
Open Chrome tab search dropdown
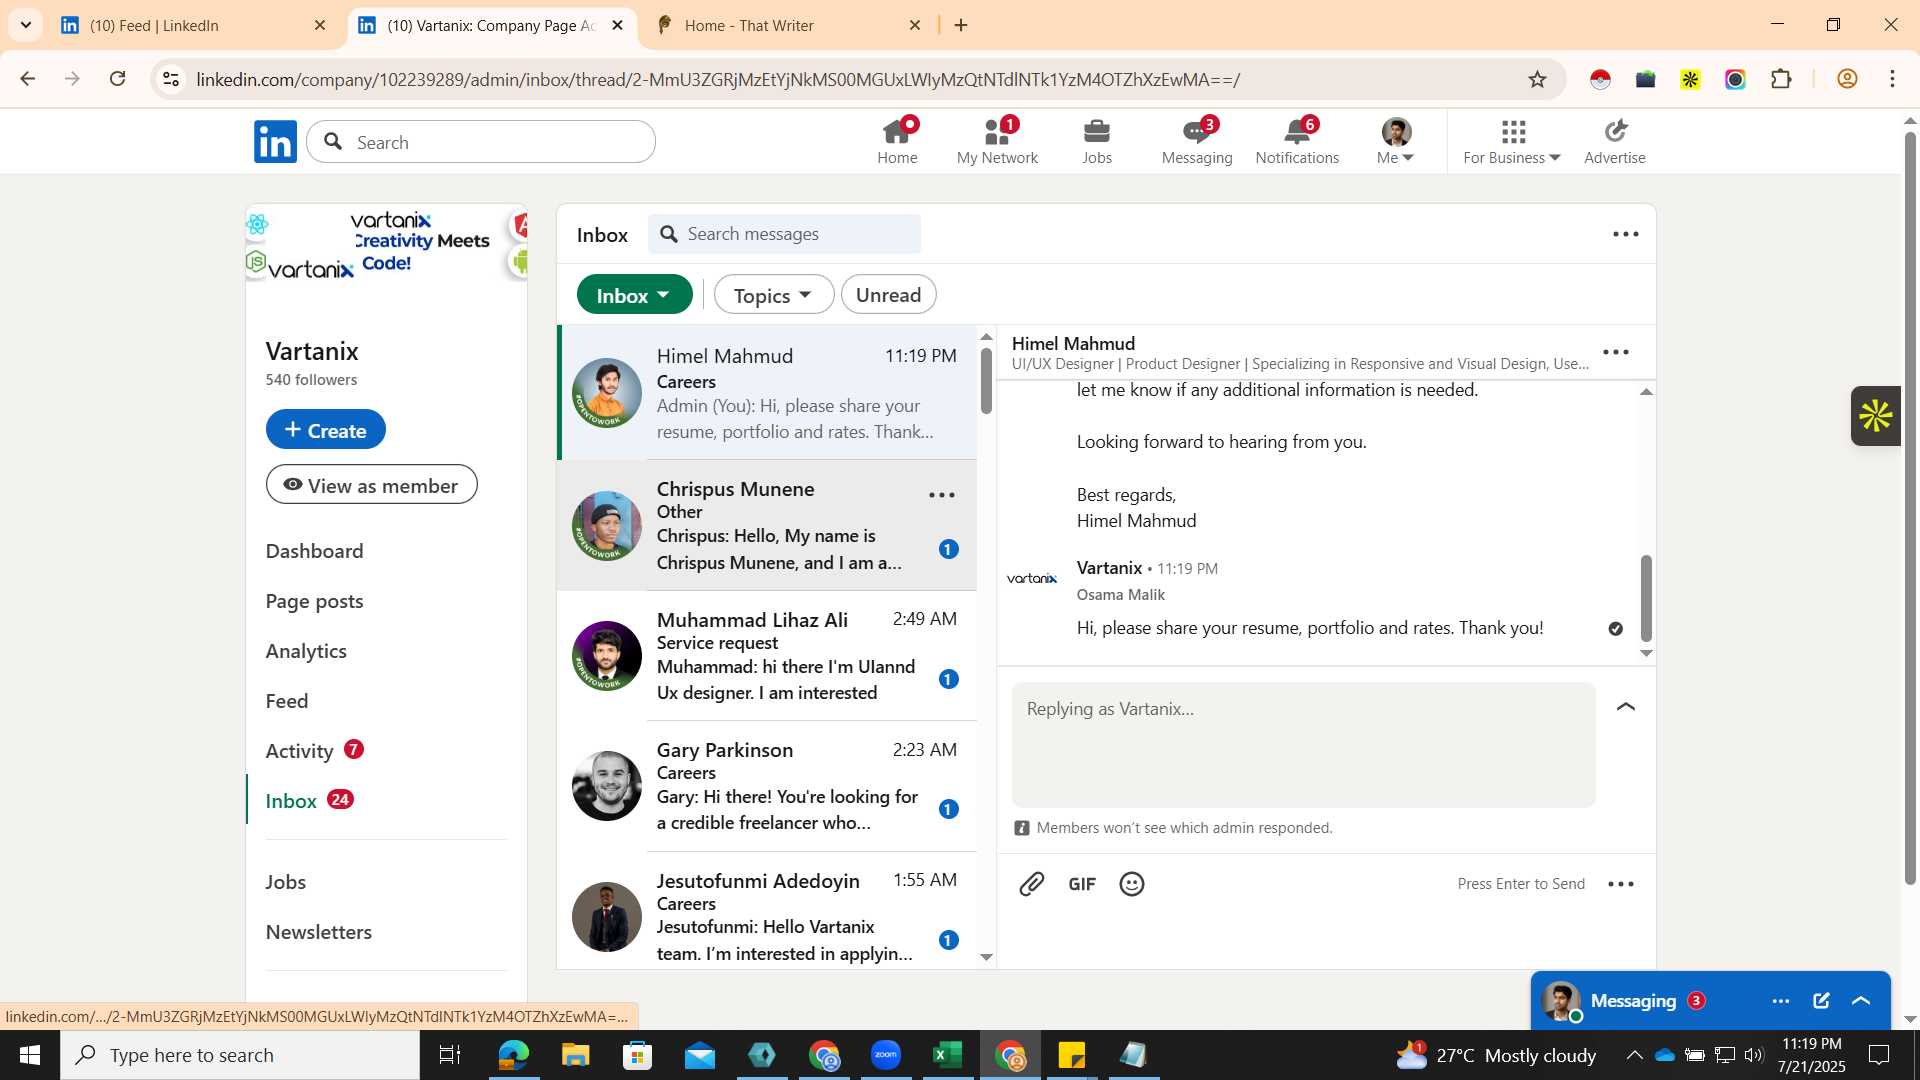(x=26, y=25)
